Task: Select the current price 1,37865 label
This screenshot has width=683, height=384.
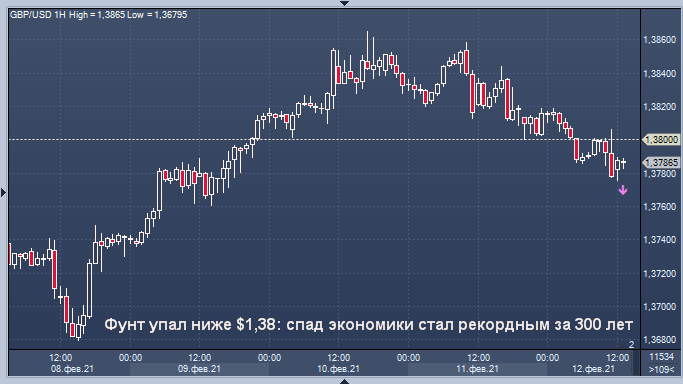Action: pyautogui.click(x=661, y=162)
